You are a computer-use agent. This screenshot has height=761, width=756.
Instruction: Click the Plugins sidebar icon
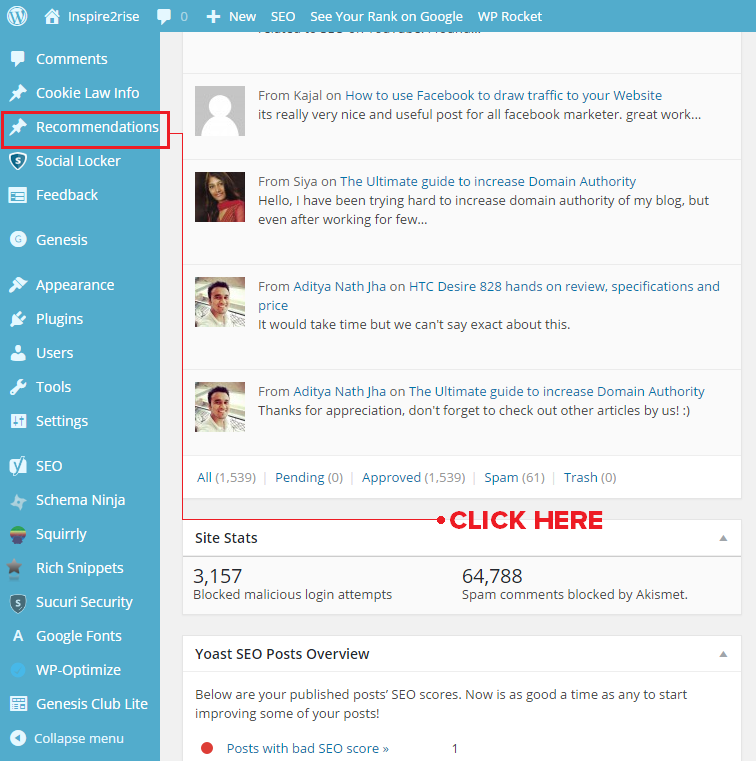[x=17, y=319]
